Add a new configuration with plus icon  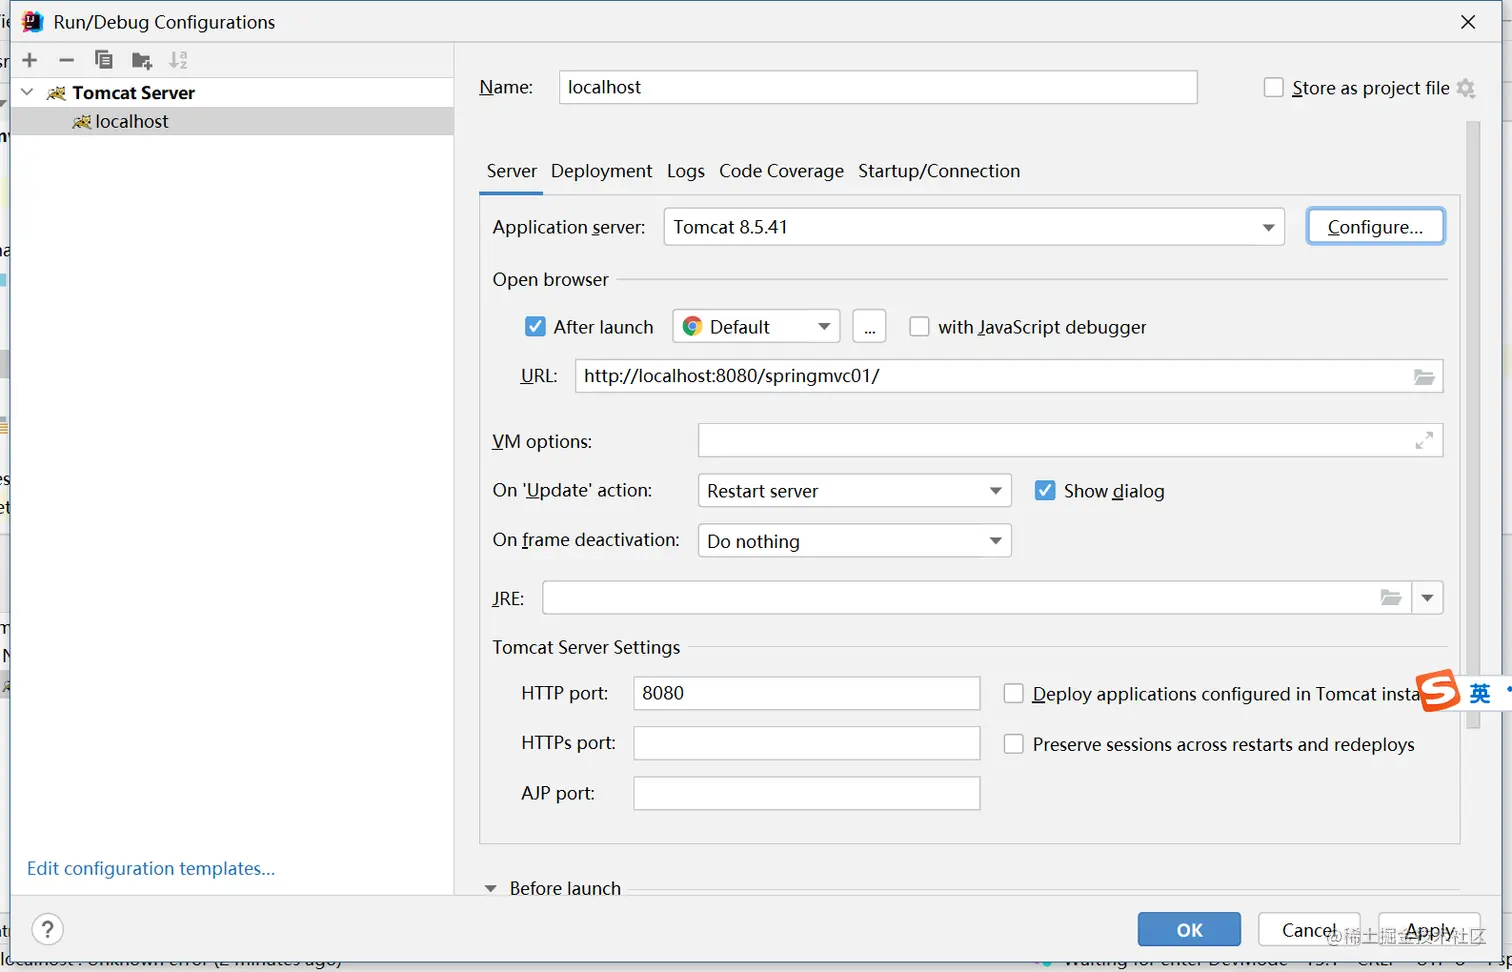point(30,60)
